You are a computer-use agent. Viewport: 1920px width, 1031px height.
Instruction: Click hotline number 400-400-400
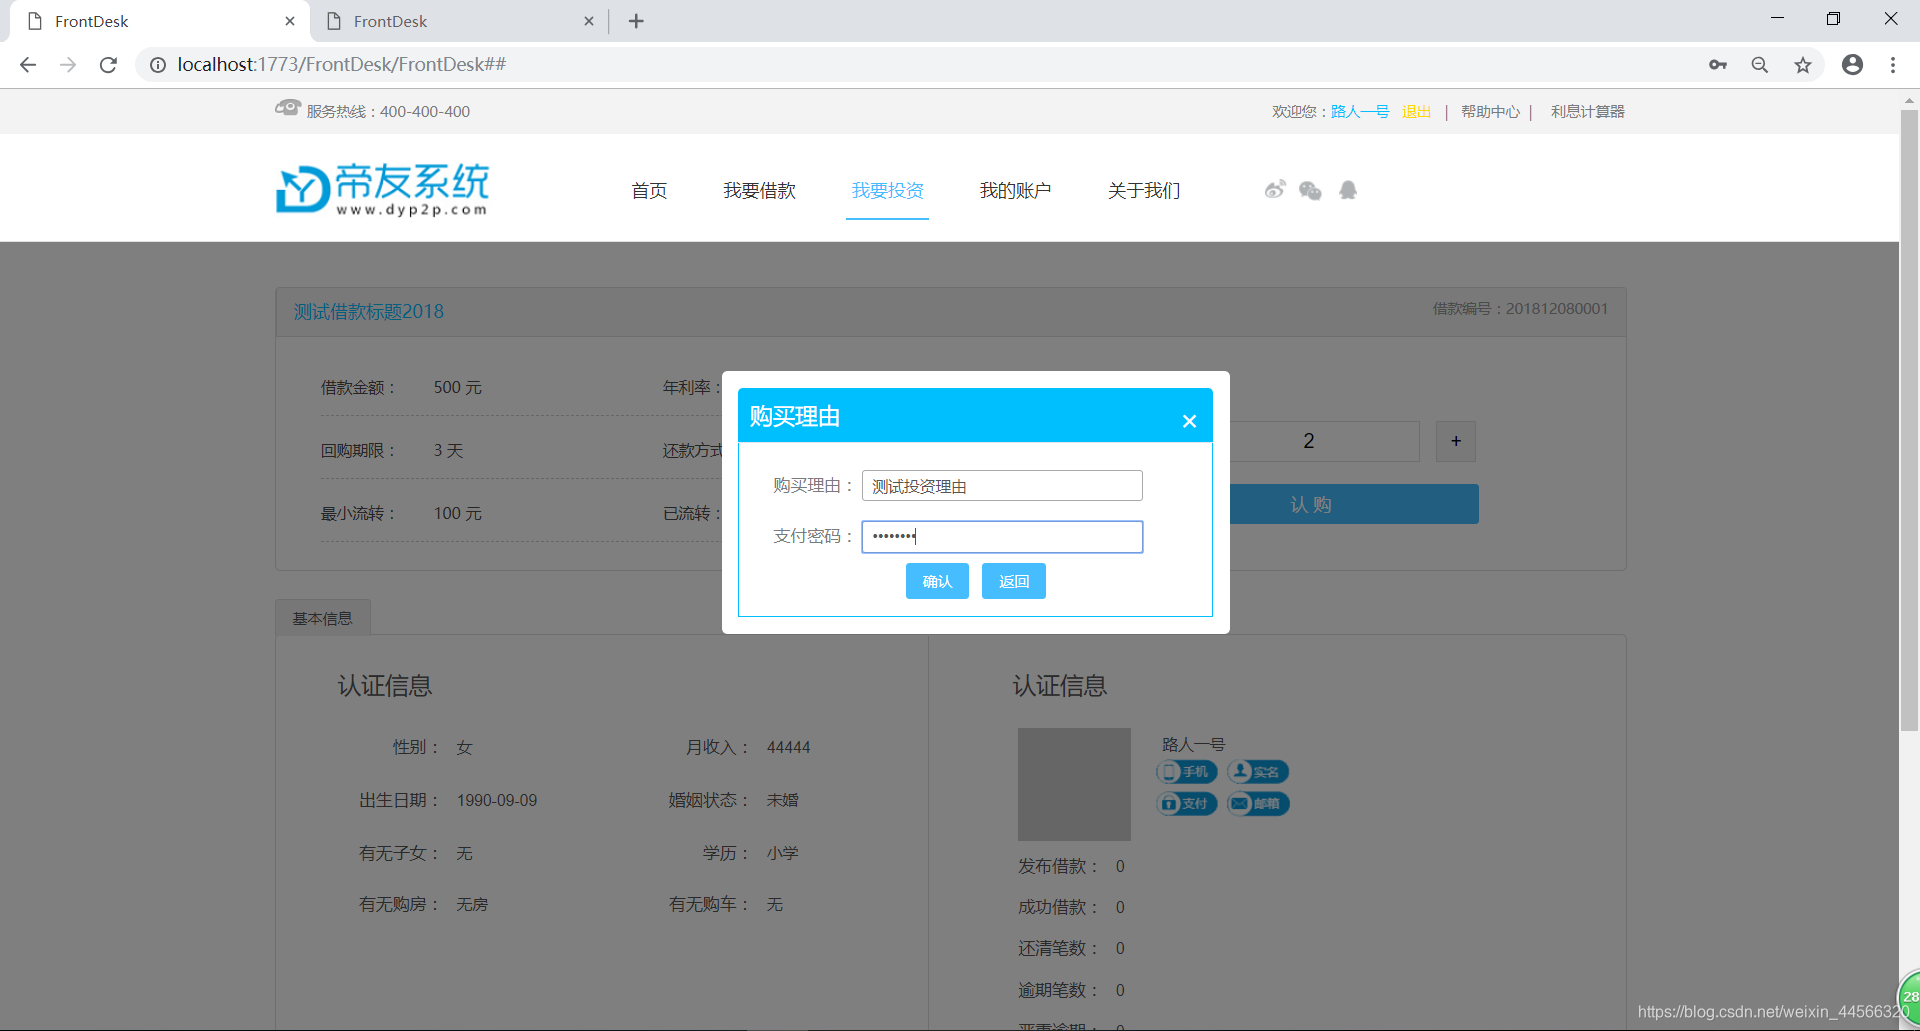tap(425, 112)
